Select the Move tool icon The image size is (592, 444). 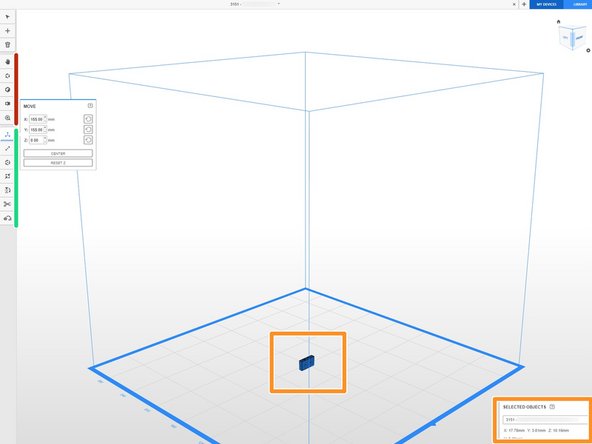click(x=8, y=134)
